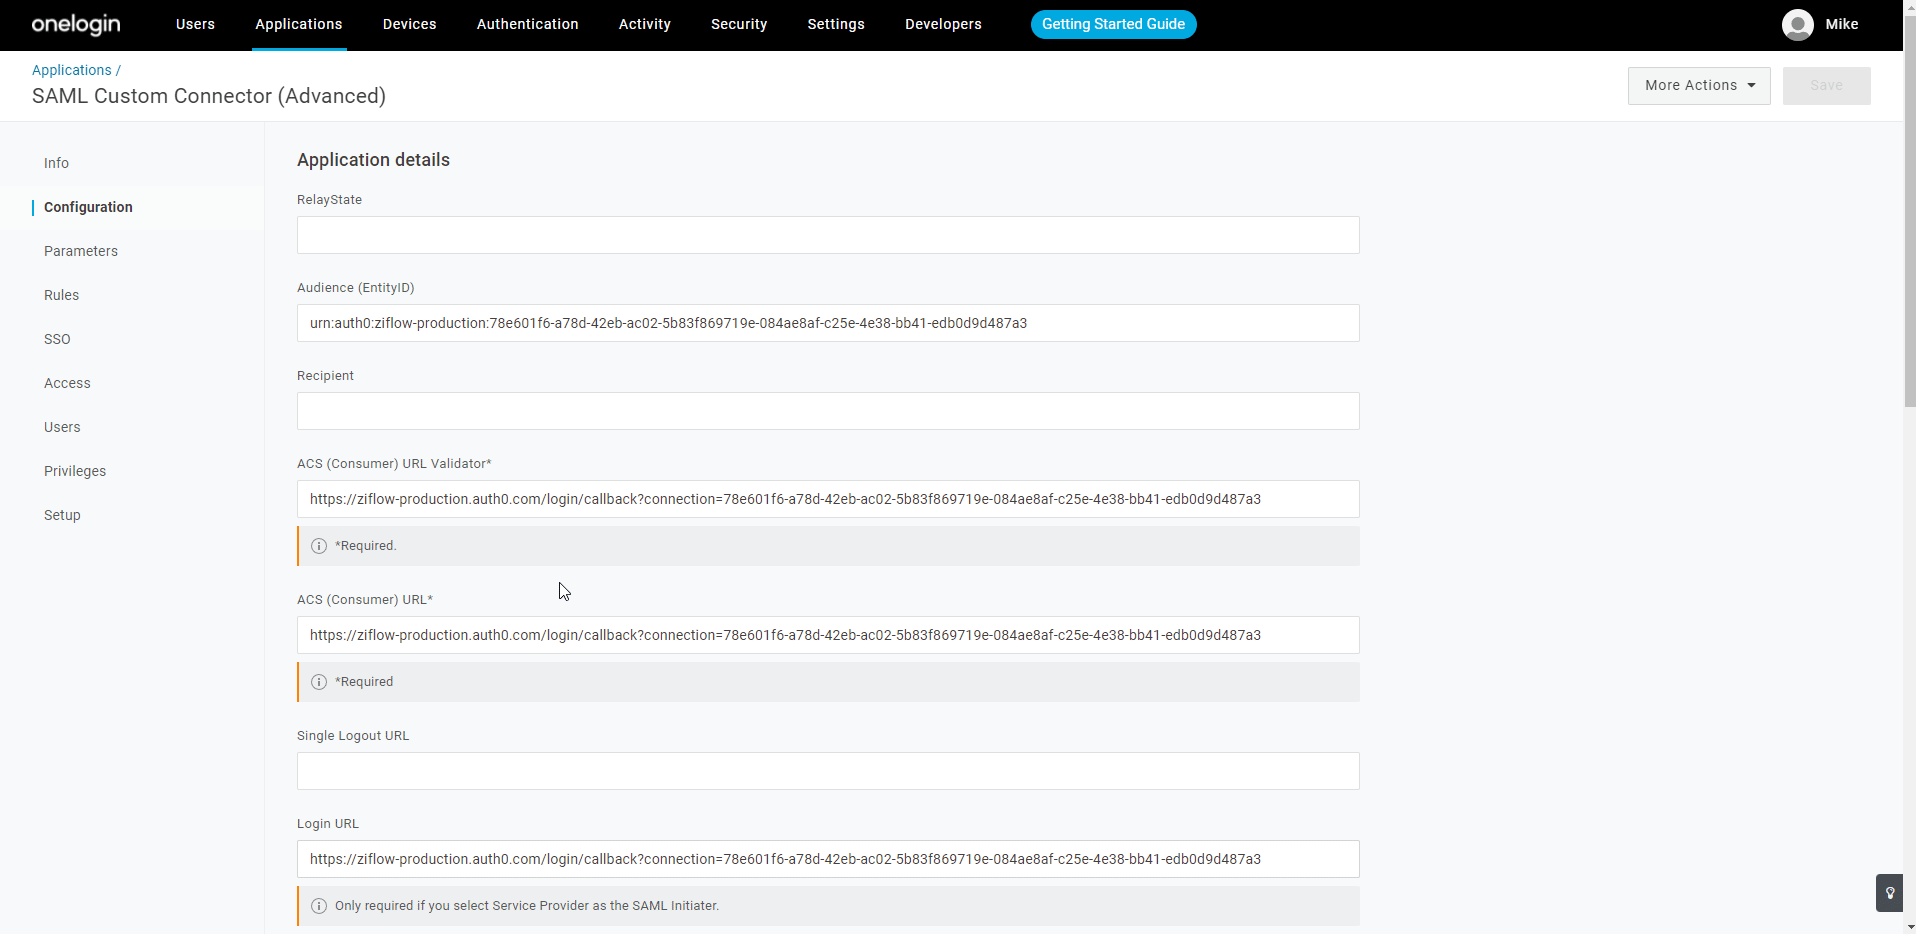
Task: Click the OneLogin logo
Action: (76, 24)
